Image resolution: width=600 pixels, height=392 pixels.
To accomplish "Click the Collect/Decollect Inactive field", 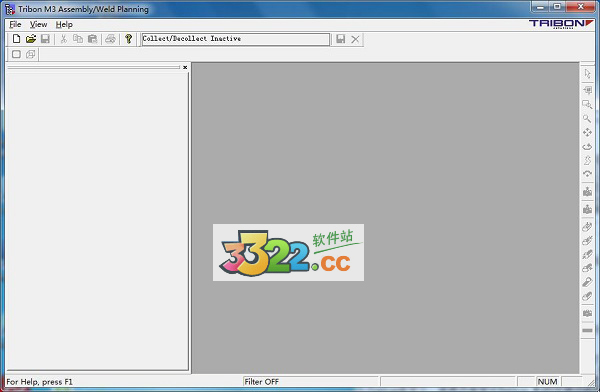I will pyautogui.click(x=236, y=39).
